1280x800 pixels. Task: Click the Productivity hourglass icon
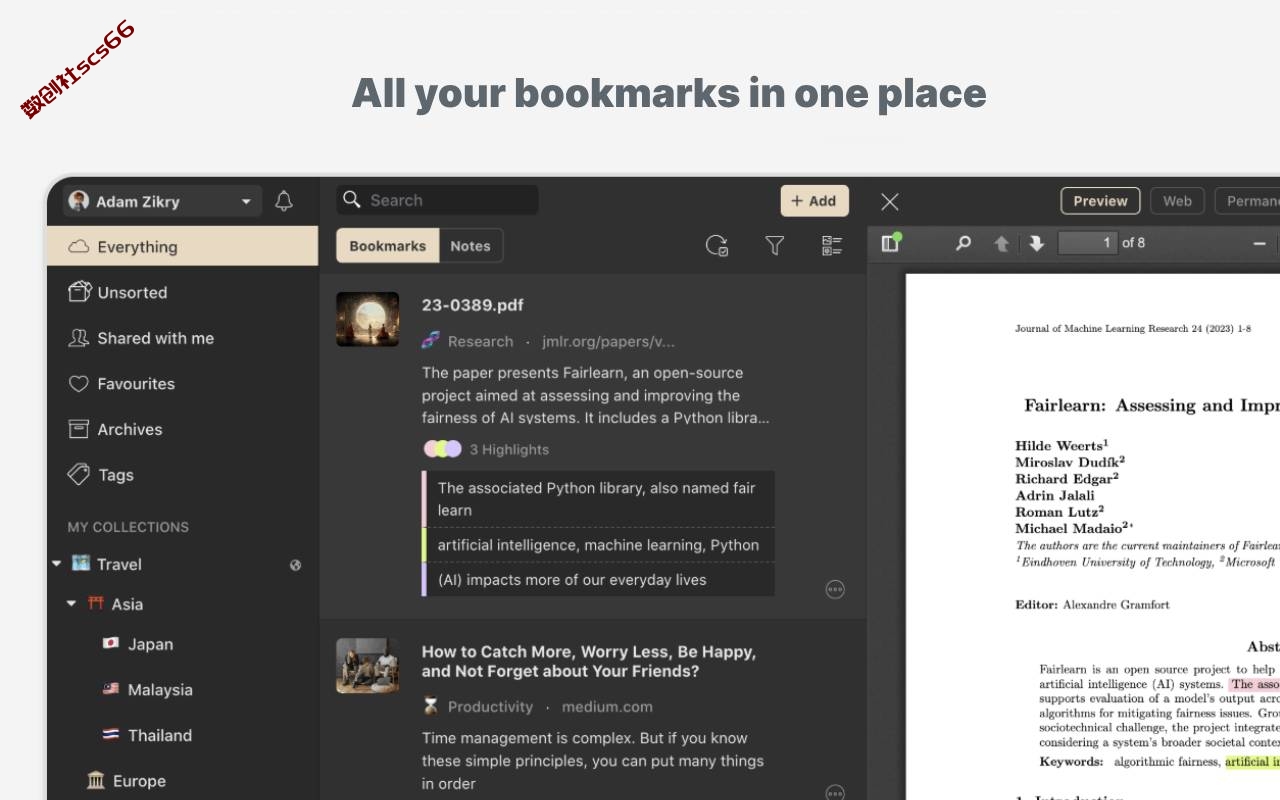[431, 706]
